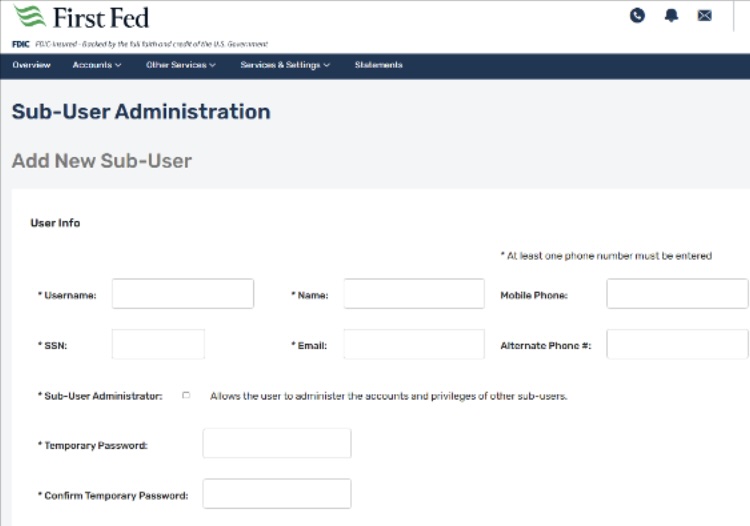Focus the Mobile Phone input field
Viewport: 750px width, 526px height.
pos(677,294)
